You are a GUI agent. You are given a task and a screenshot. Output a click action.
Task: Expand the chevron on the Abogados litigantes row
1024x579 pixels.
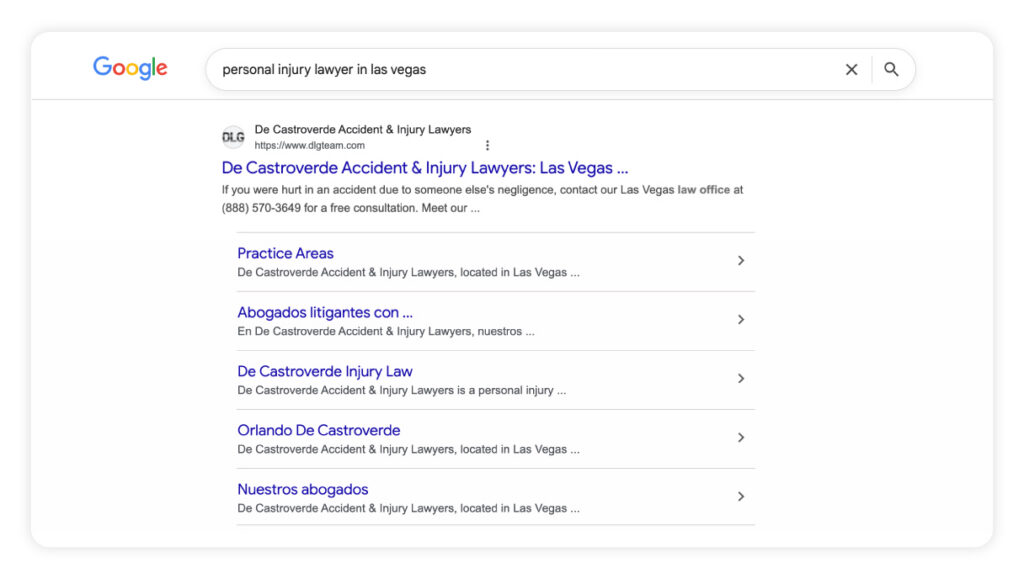741,320
